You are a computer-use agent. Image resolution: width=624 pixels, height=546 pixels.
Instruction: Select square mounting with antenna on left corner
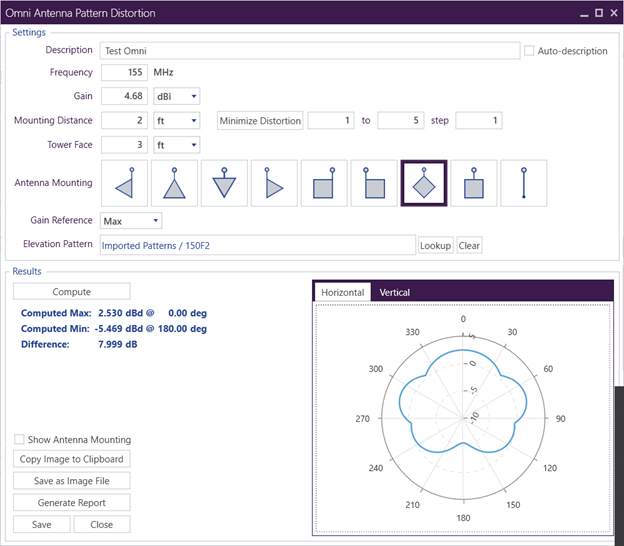(374, 183)
